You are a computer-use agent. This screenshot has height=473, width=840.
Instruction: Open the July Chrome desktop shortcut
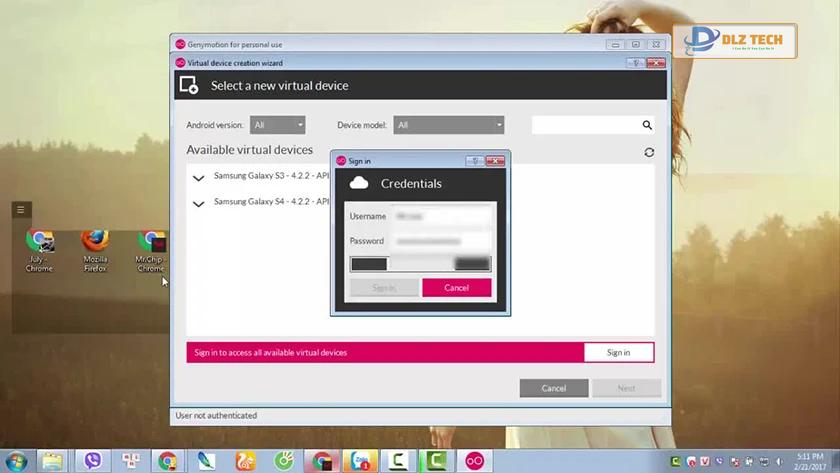click(39, 251)
